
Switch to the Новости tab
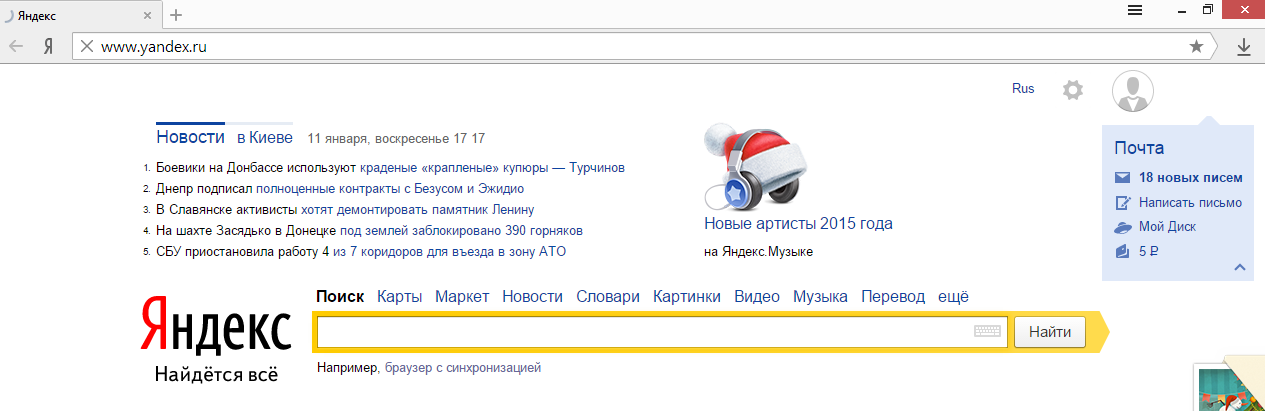coord(190,137)
